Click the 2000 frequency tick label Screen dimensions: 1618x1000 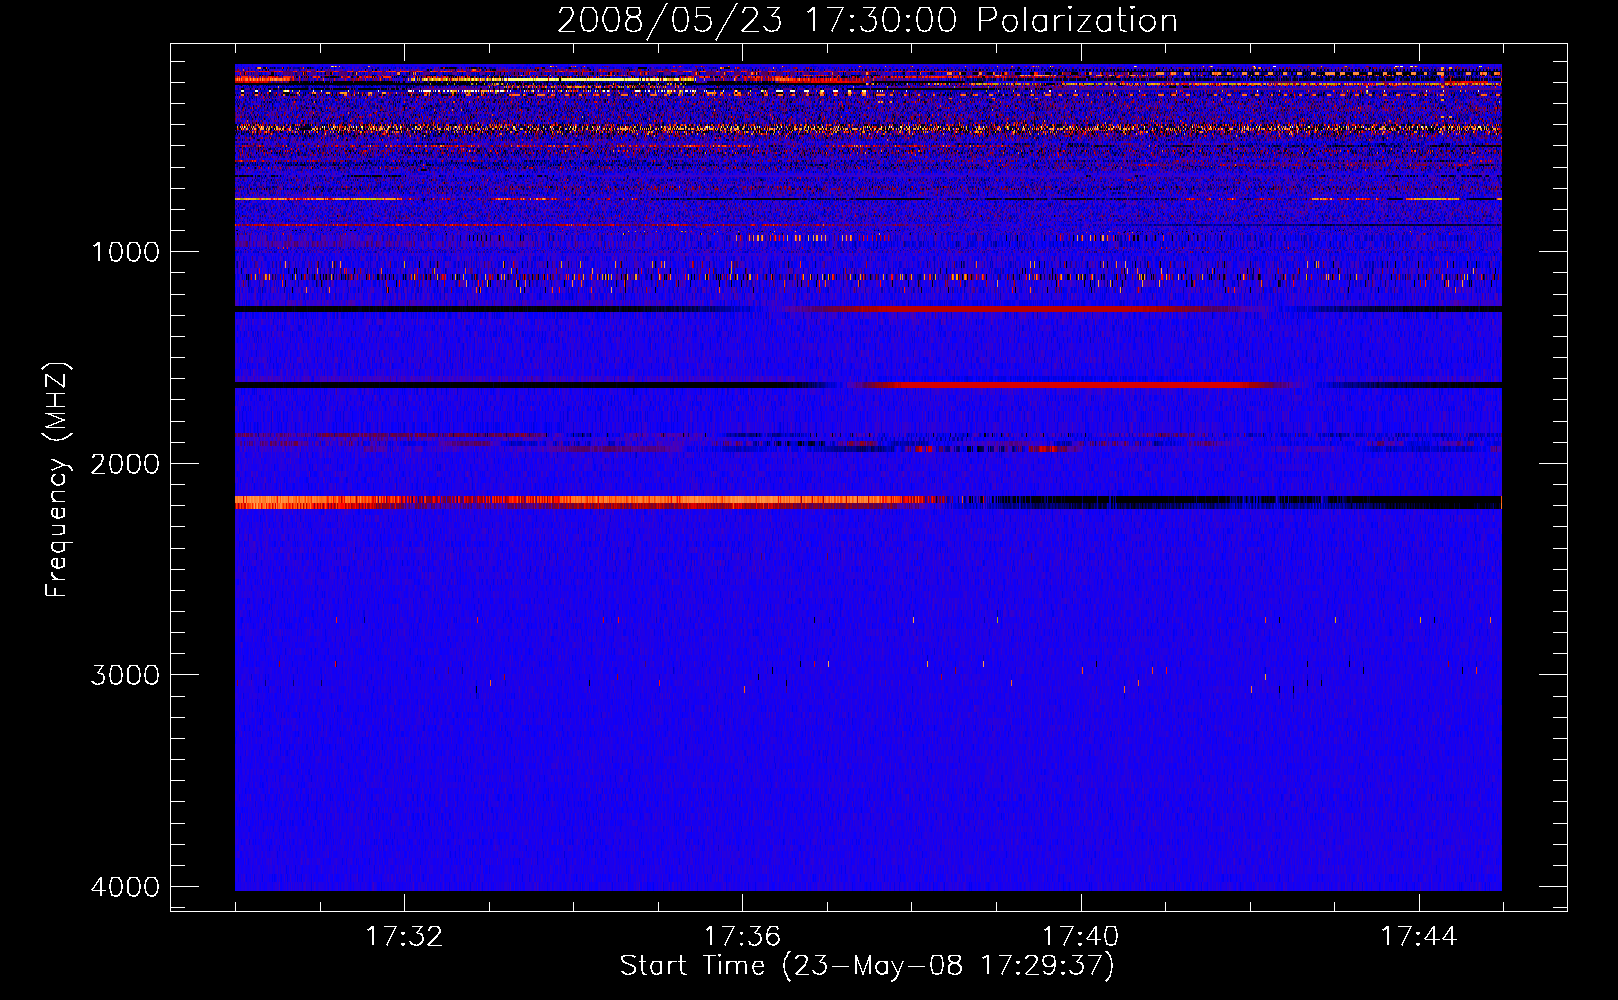pos(125,464)
